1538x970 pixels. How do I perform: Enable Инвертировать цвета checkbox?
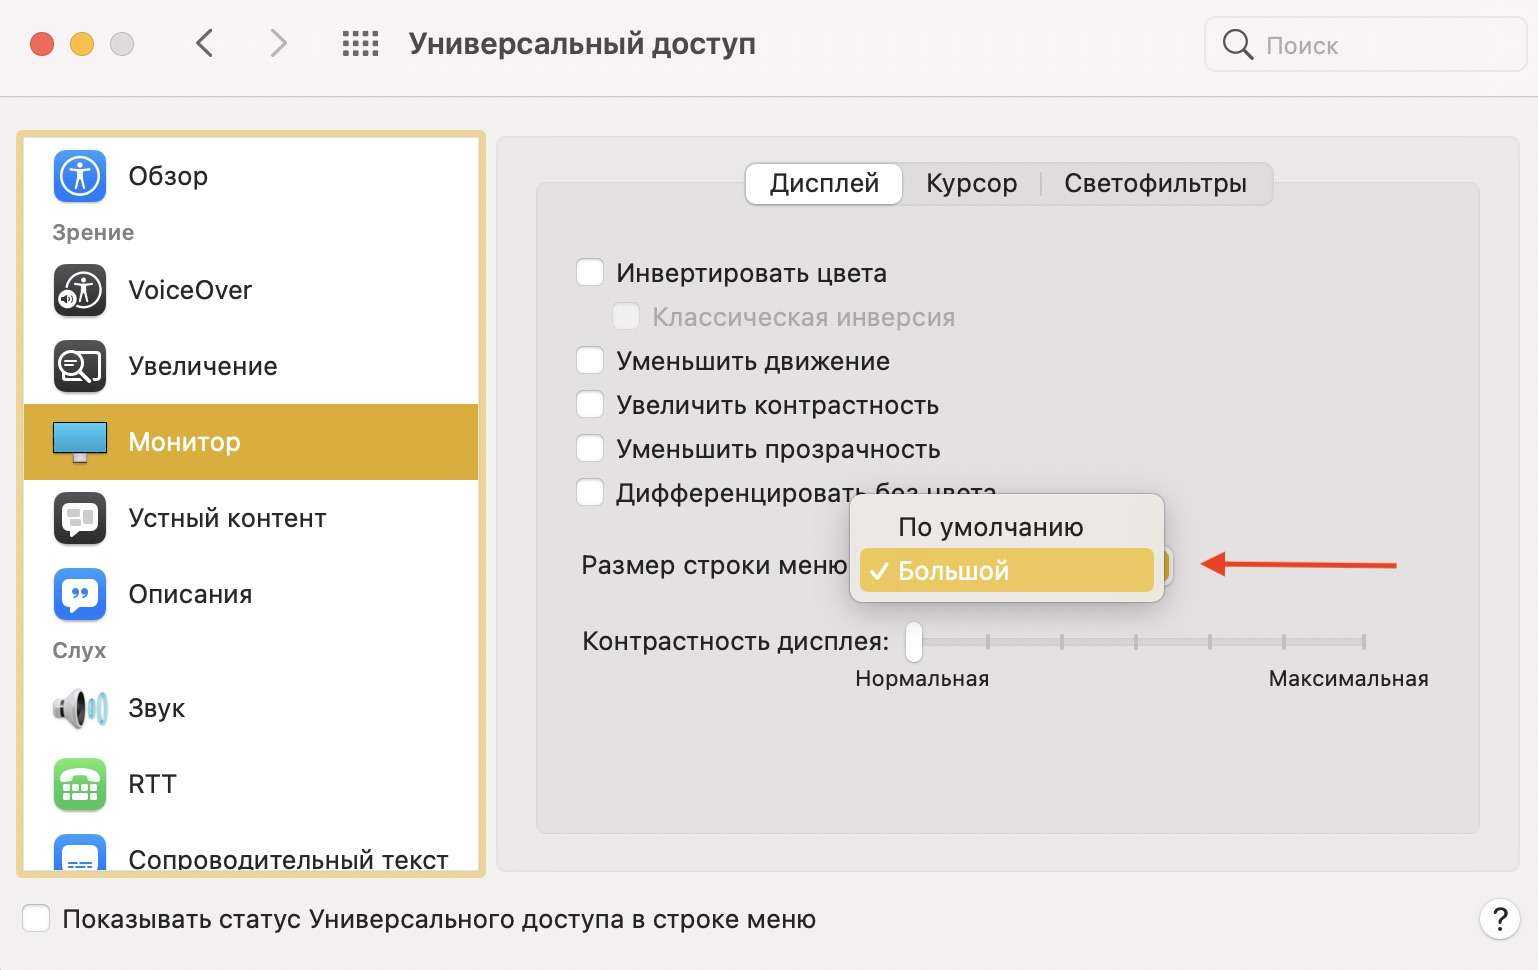point(590,273)
